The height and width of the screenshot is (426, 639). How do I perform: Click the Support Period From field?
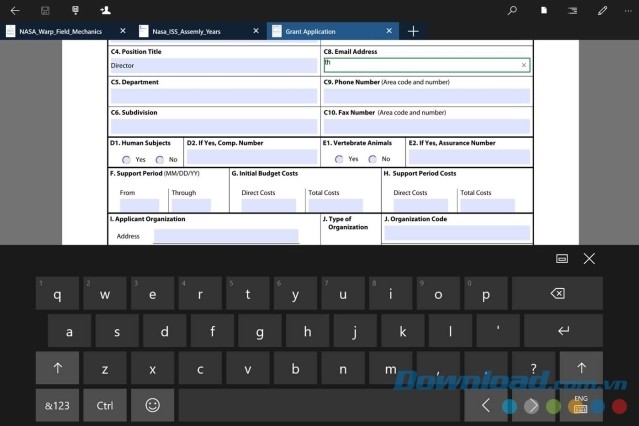(139, 205)
